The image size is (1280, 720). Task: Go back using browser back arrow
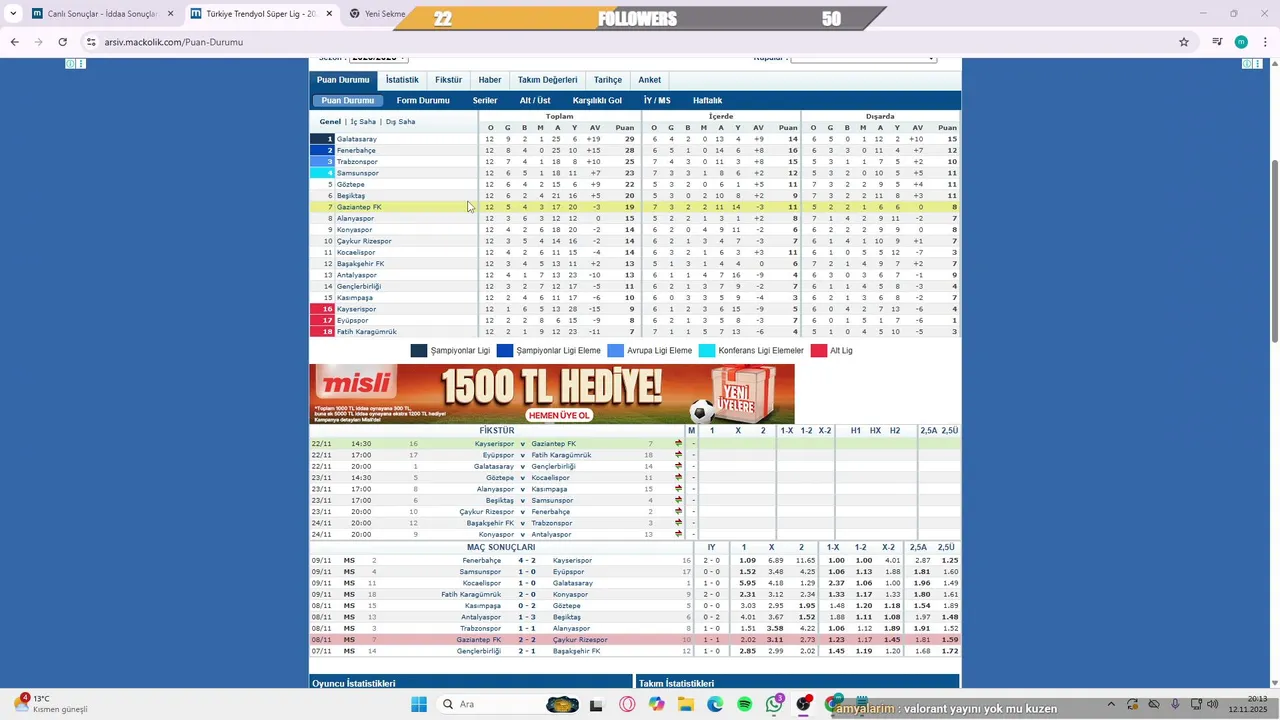tap(14, 42)
